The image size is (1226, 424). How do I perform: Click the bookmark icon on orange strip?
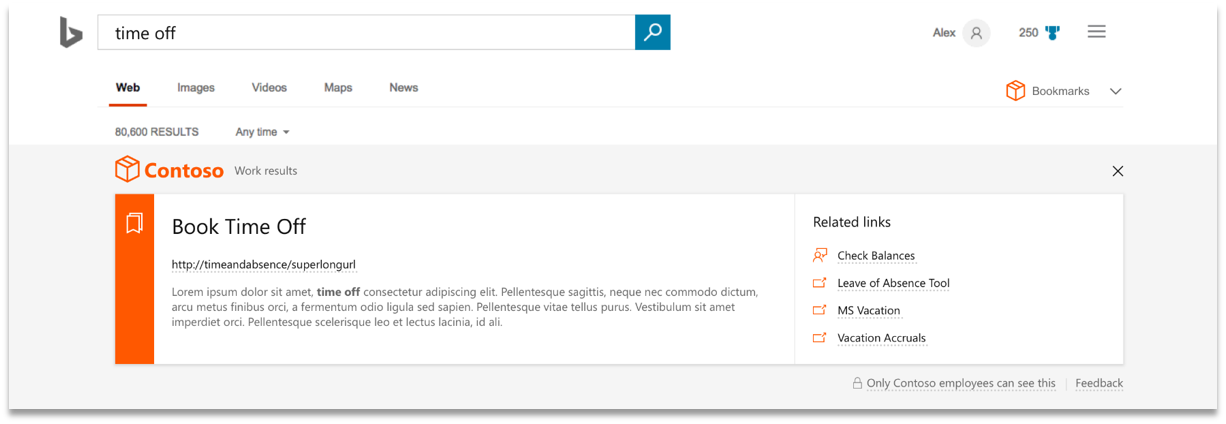[x=134, y=223]
